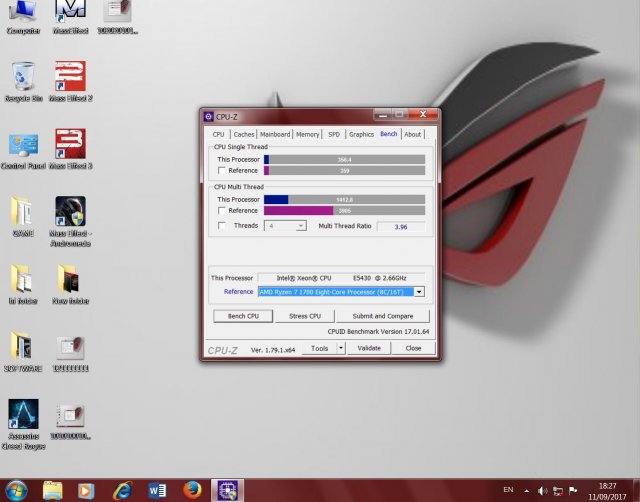
Task: Expand the Threads count dropdown
Action: (x=300, y=226)
